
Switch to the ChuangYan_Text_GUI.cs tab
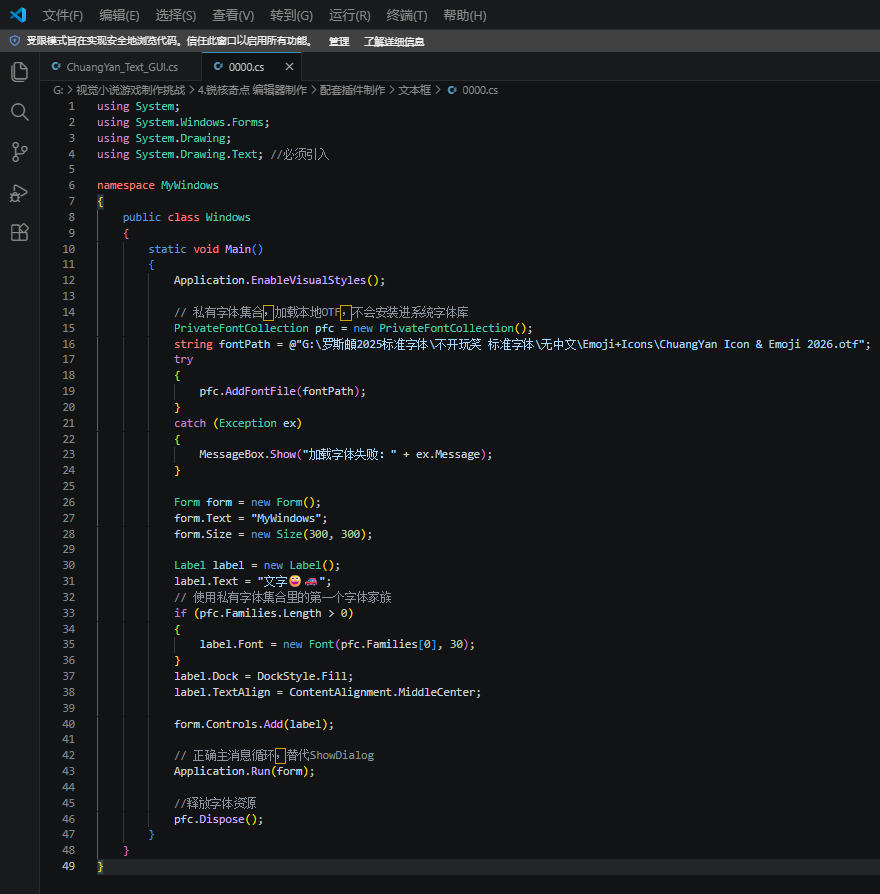121,67
